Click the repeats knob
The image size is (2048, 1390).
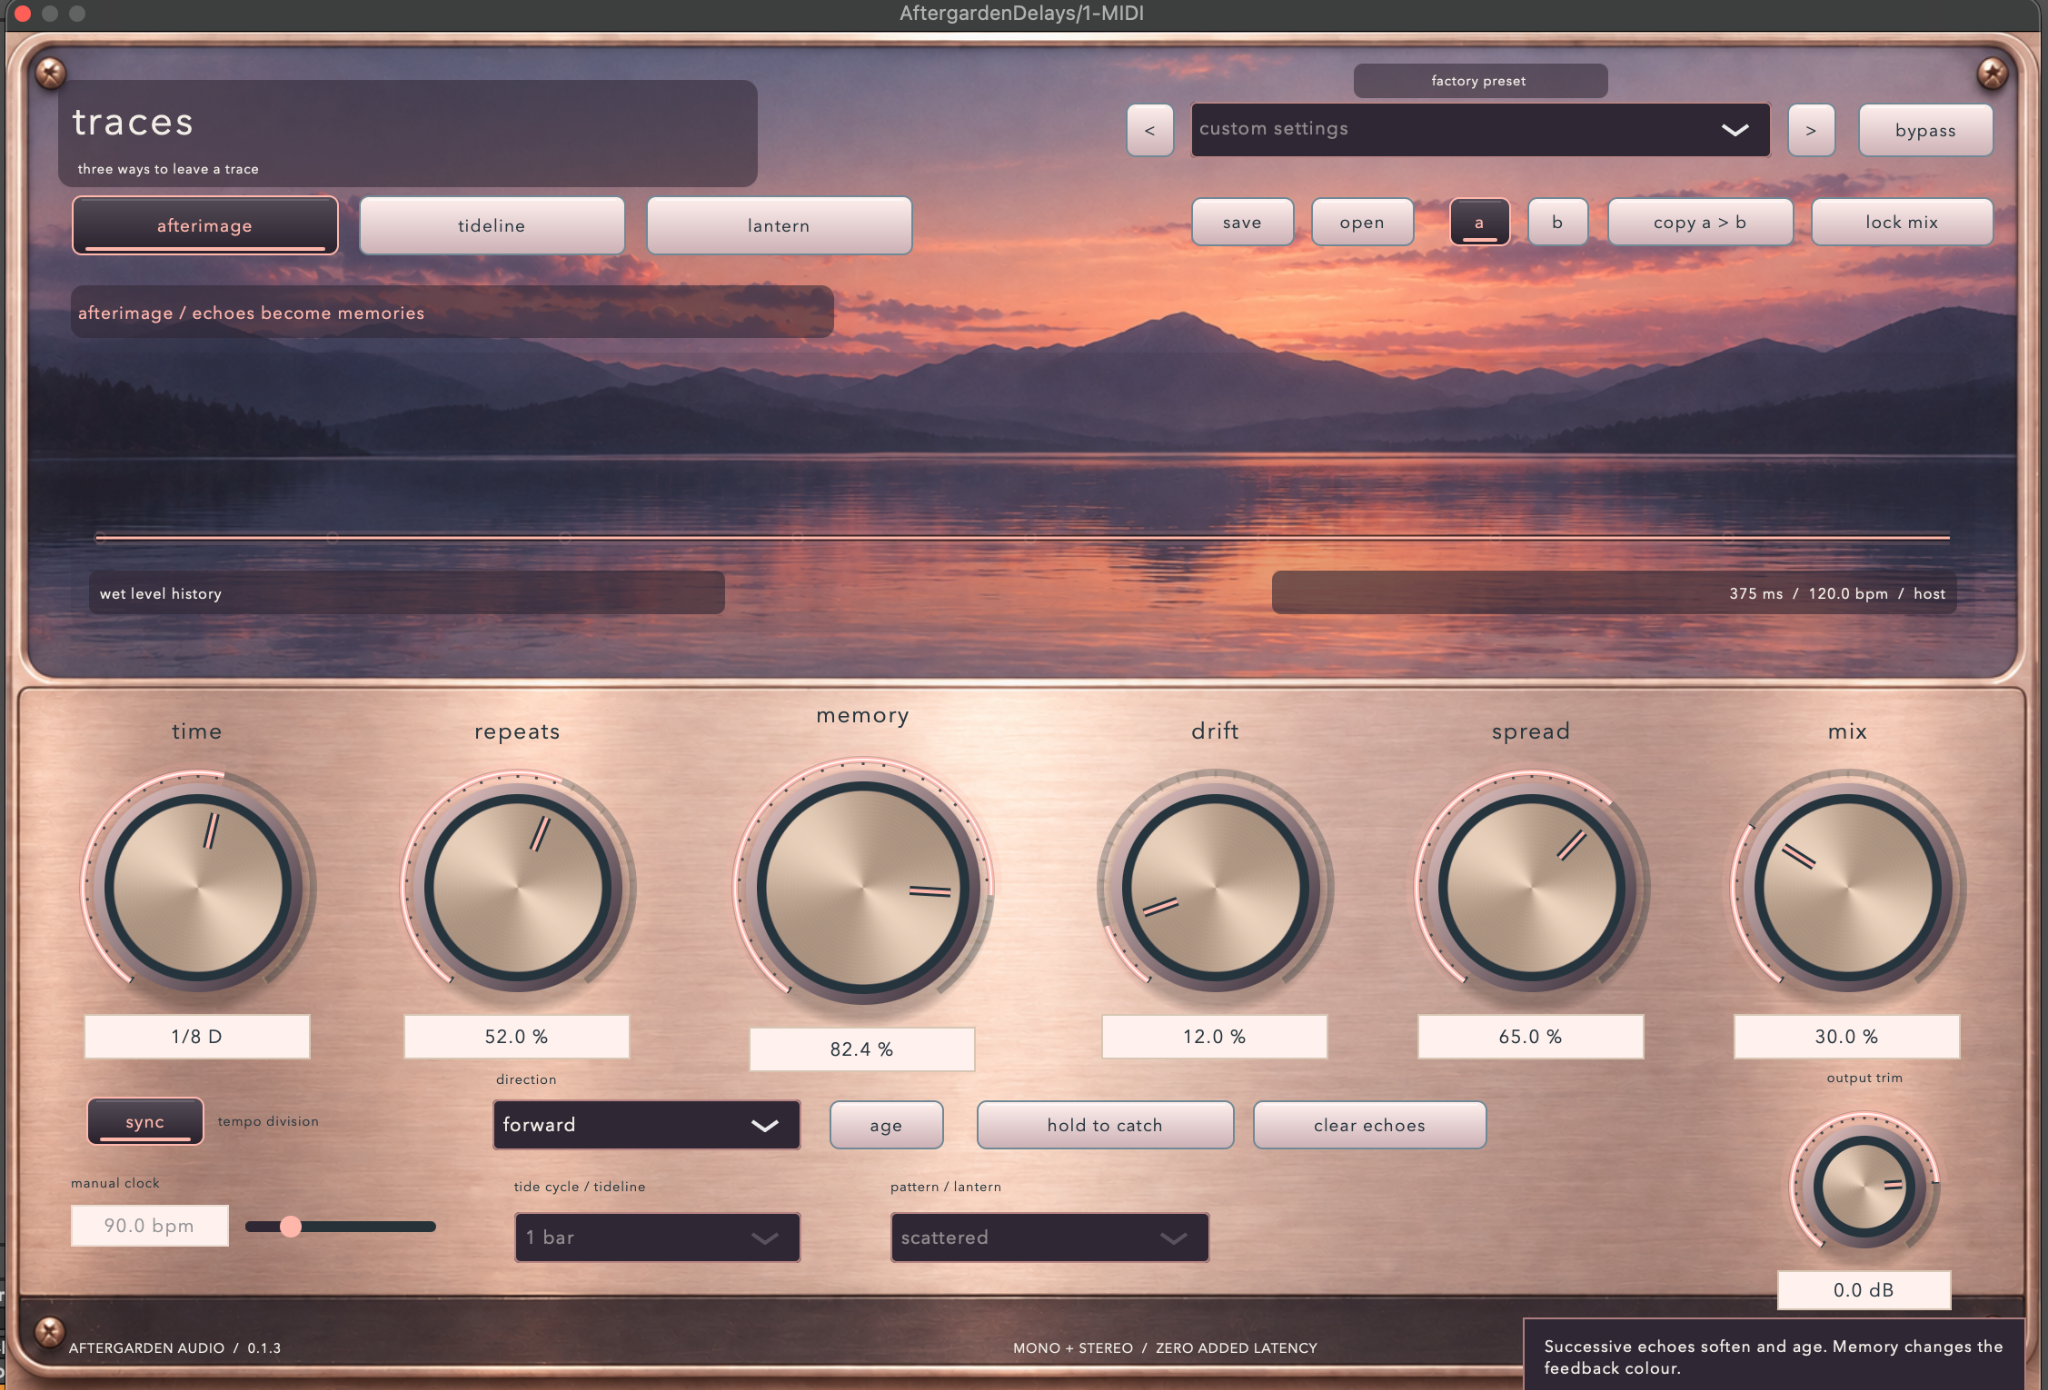[517, 886]
